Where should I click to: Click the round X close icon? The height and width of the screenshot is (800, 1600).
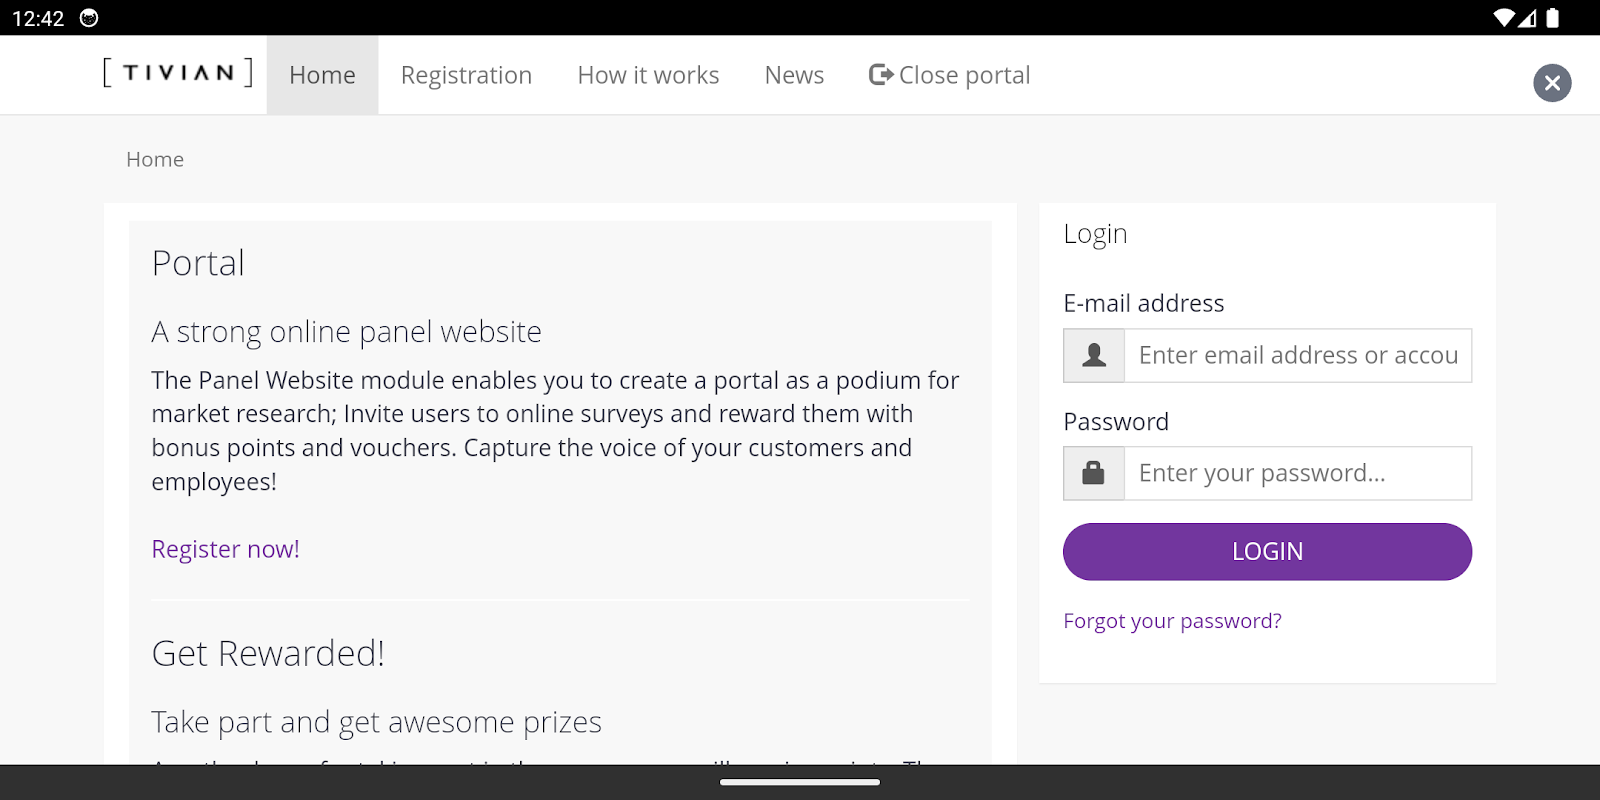[1552, 83]
